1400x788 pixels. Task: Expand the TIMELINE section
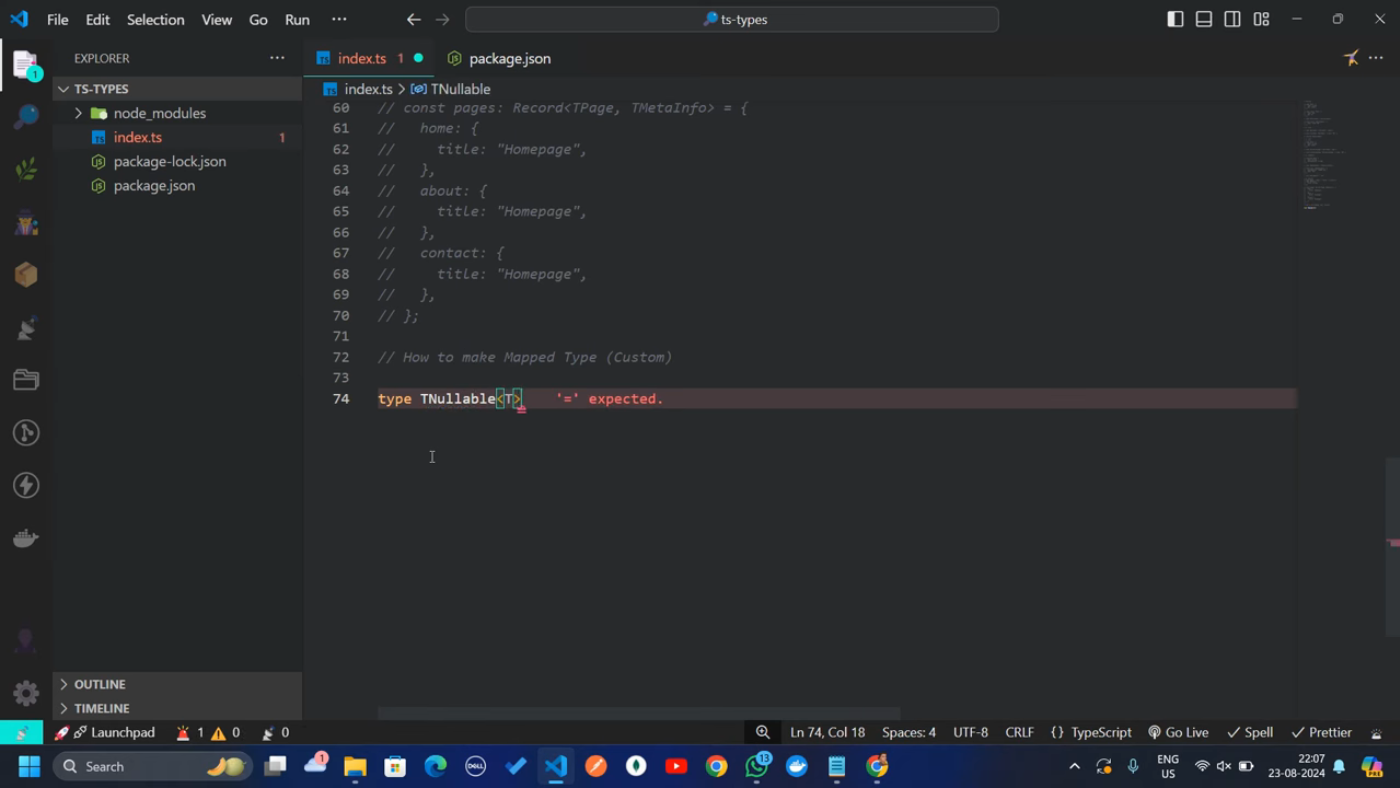pos(178,708)
